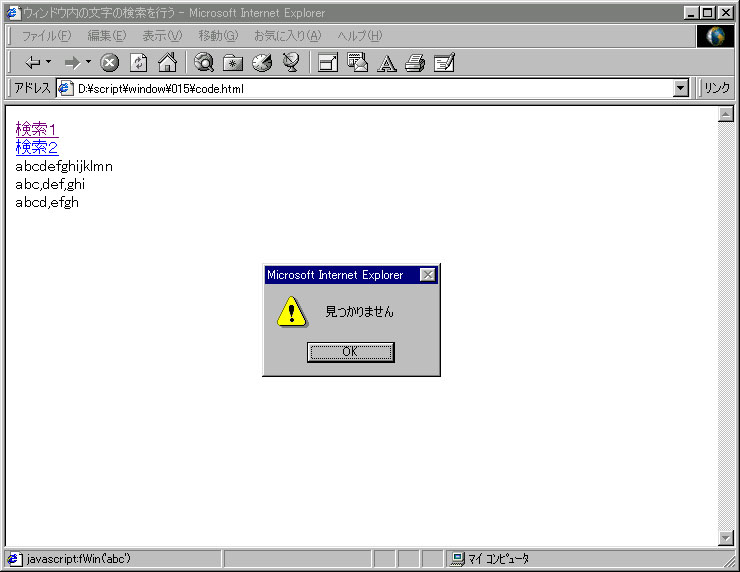
Task: Click the text abcdefghijklmn
Action: [x=64, y=166]
